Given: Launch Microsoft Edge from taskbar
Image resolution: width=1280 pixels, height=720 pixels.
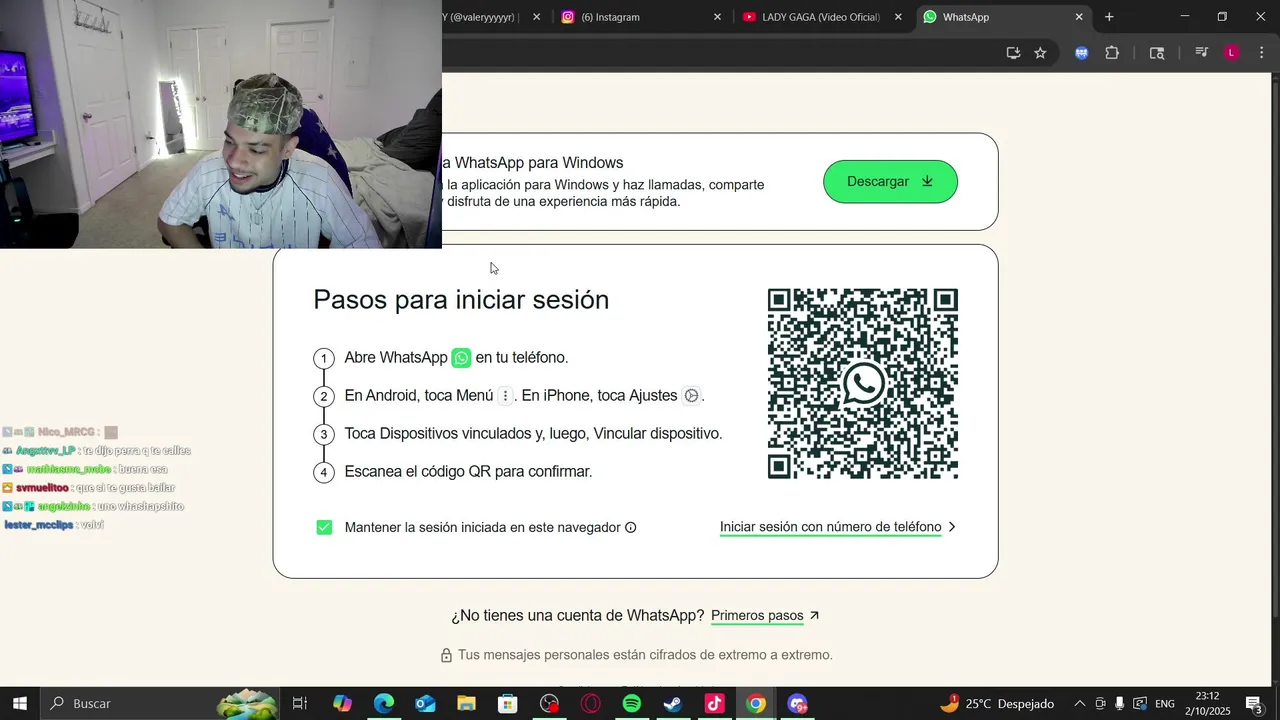Looking at the screenshot, I should click(x=384, y=704).
